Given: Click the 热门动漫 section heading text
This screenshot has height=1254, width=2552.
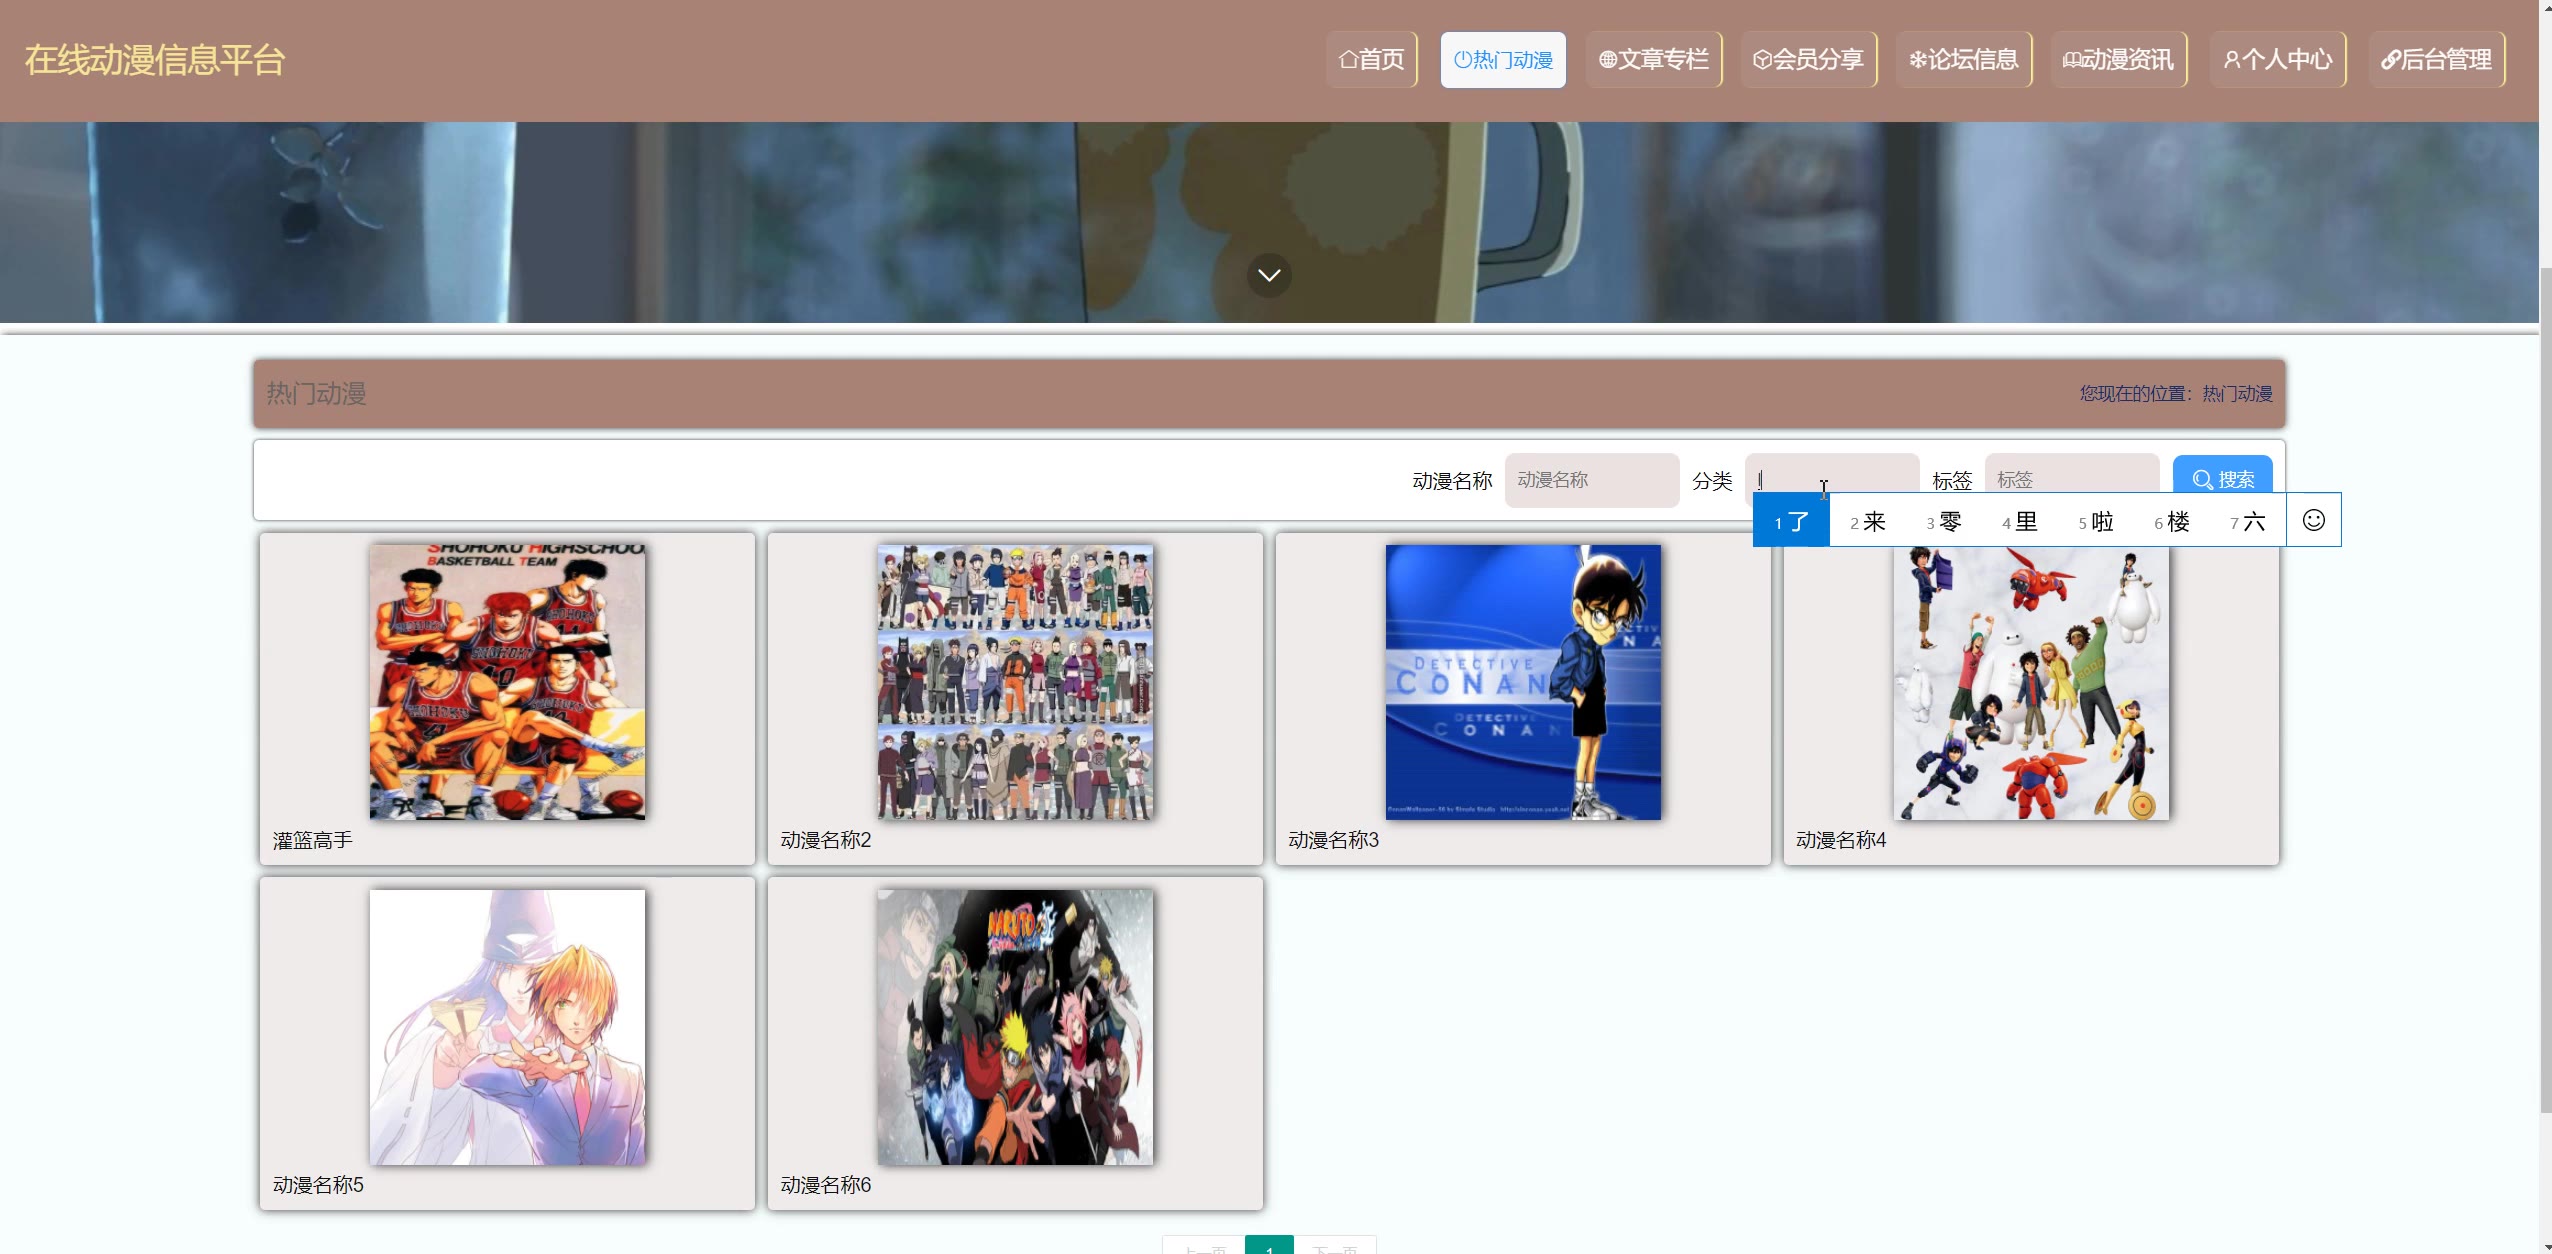Looking at the screenshot, I should [316, 393].
